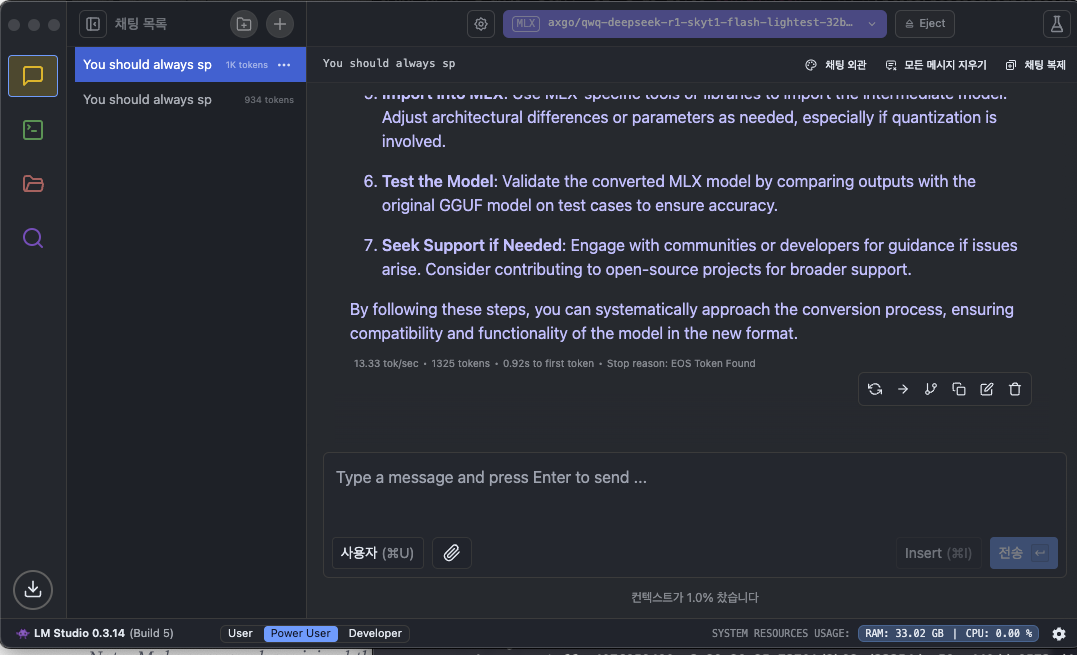Delete the assistant message with trash icon
Viewport: 1077px width, 655px height.
coord(1014,389)
